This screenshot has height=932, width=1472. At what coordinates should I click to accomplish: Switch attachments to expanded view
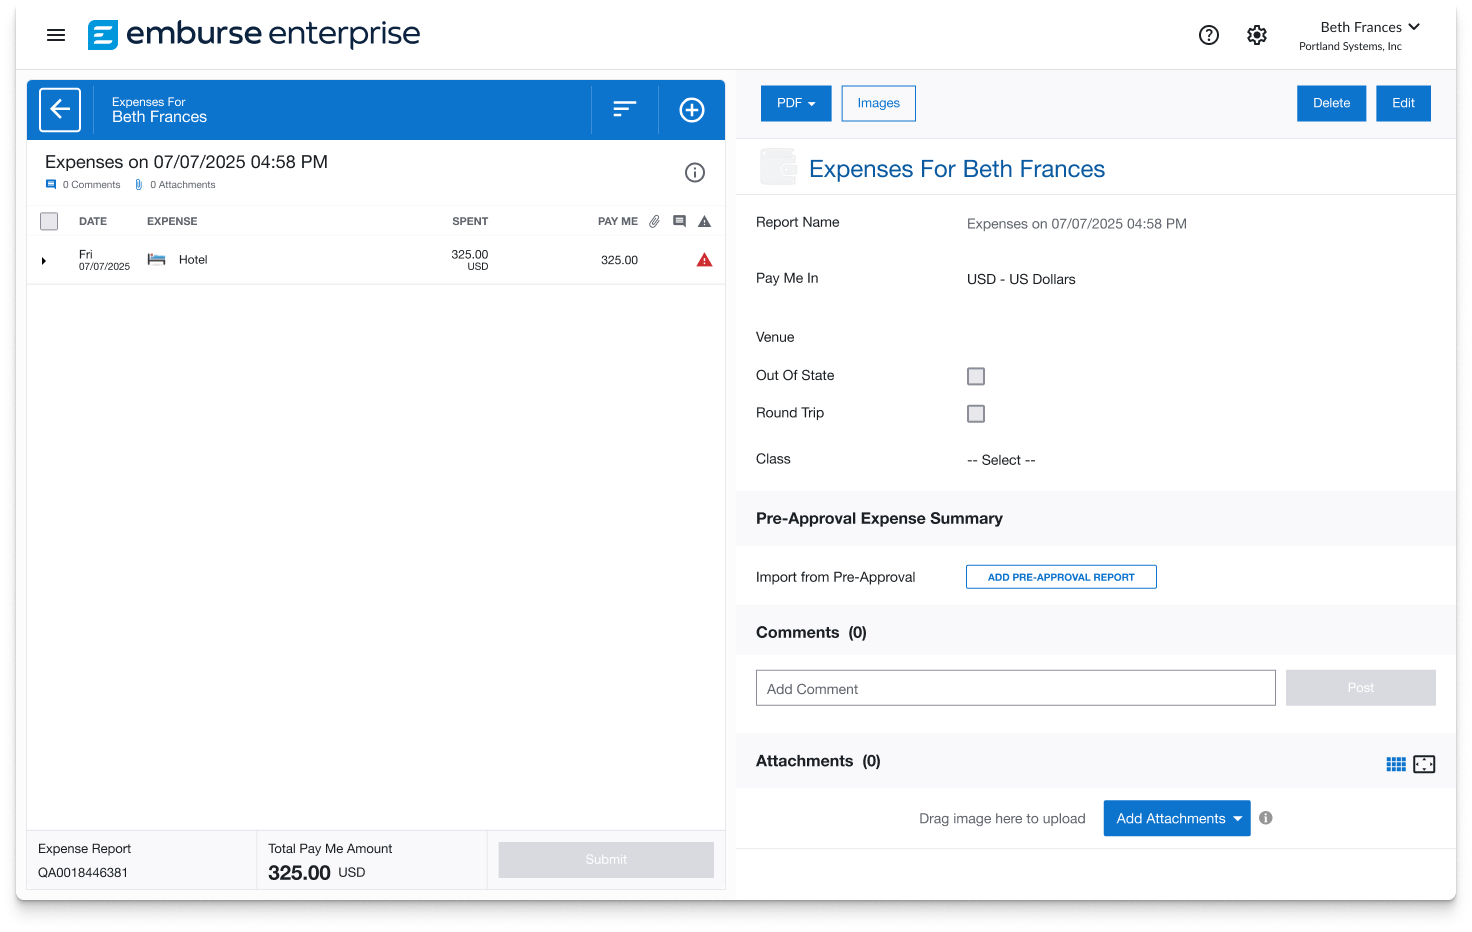1424,763
